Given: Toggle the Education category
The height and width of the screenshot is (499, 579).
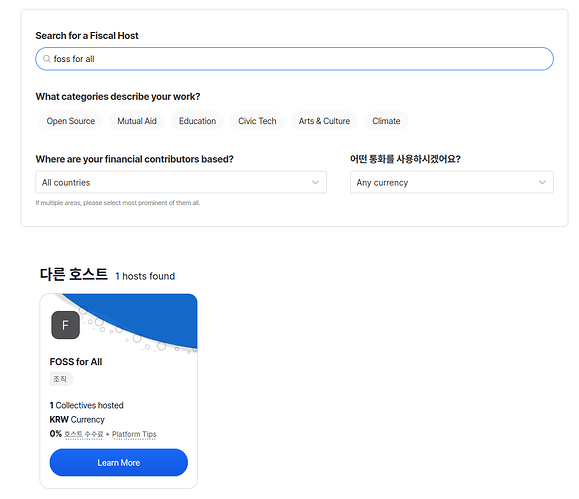Looking at the screenshot, I should [197, 121].
